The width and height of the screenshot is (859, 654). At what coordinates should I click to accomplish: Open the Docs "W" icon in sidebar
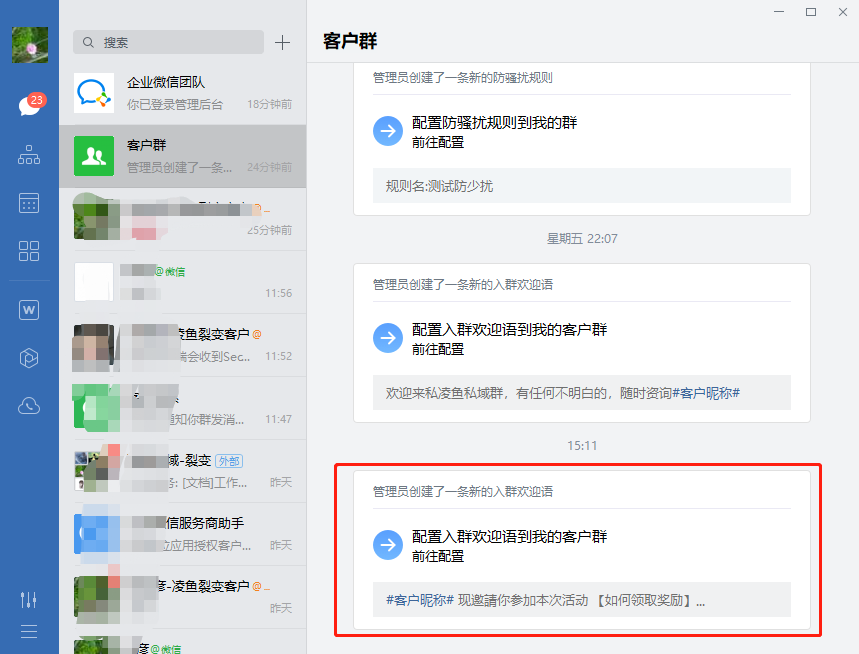click(29, 310)
